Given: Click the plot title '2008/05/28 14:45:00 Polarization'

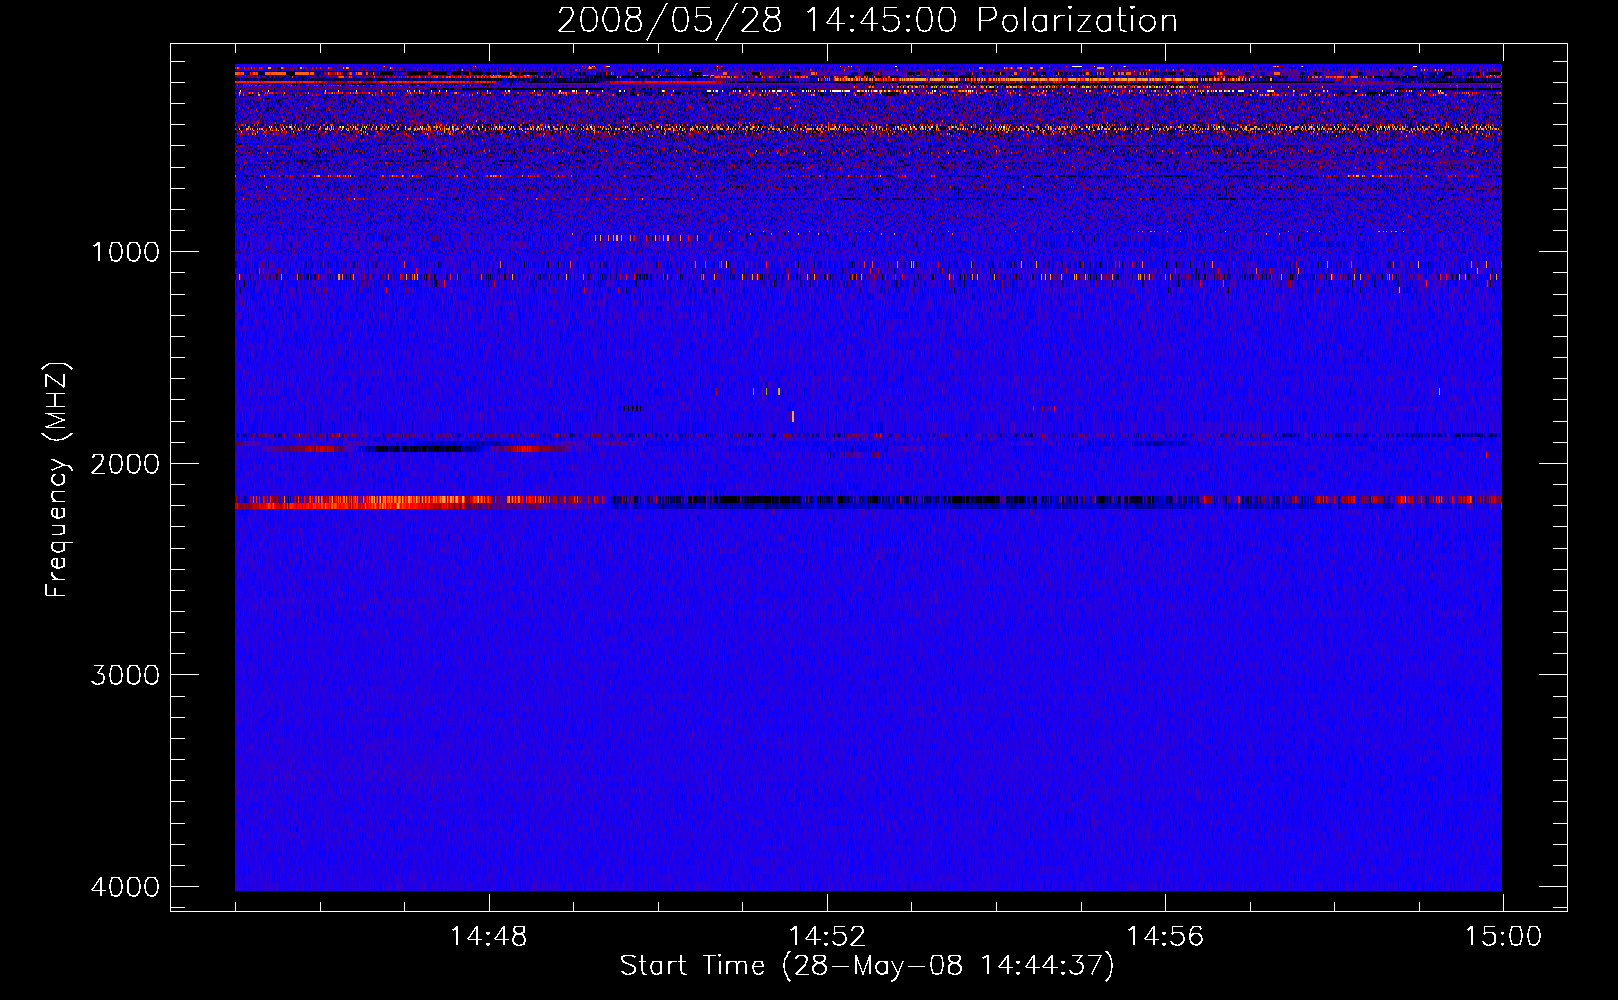Looking at the screenshot, I should (x=867, y=20).
